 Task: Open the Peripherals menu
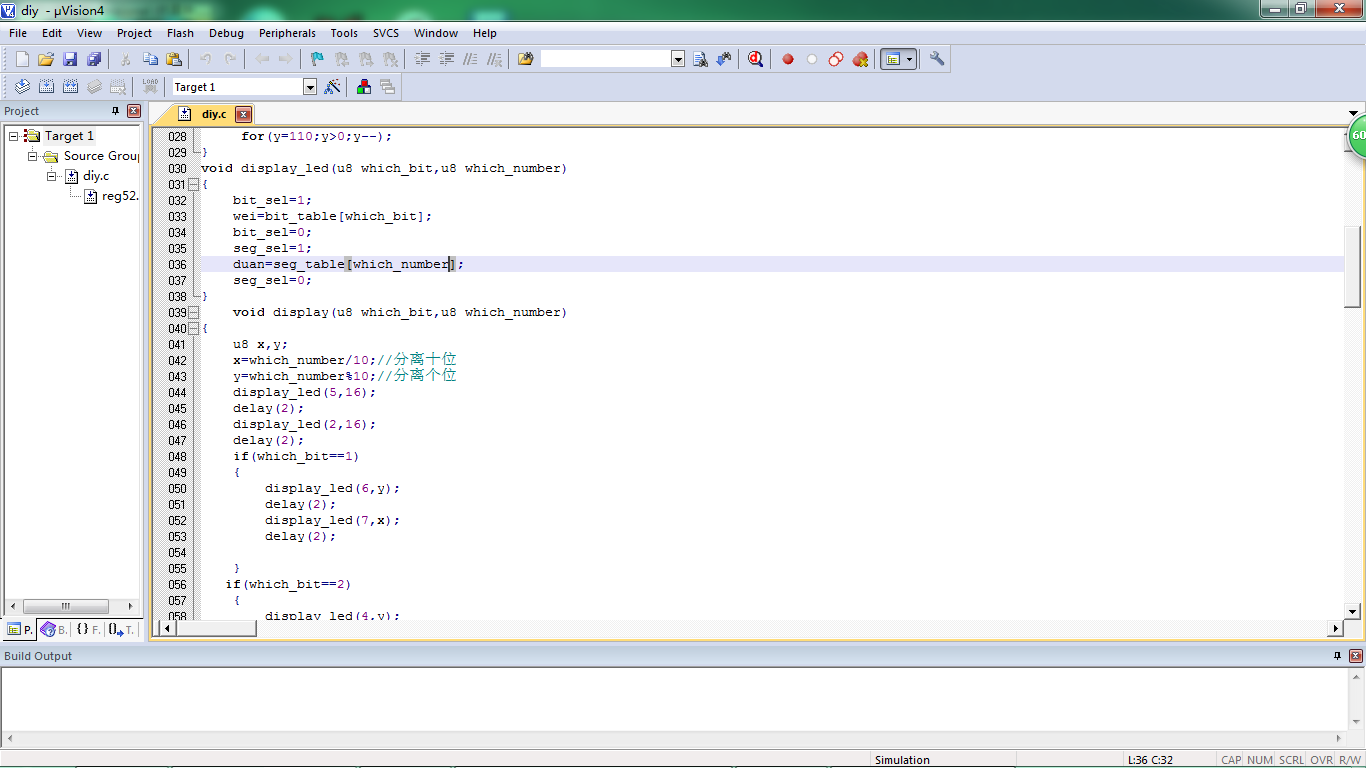point(287,33)
